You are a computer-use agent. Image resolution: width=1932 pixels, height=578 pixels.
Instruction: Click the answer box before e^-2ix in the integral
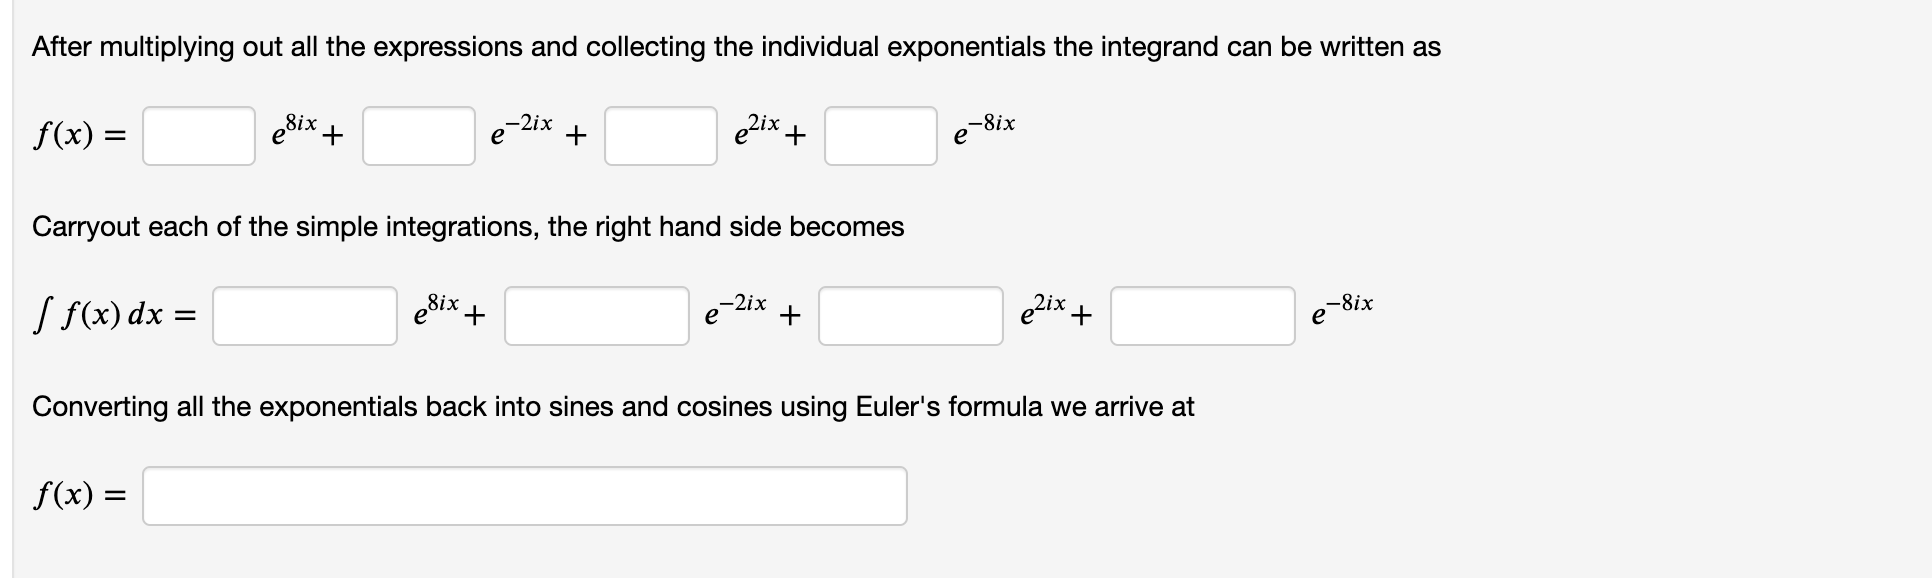click(596, 317)
